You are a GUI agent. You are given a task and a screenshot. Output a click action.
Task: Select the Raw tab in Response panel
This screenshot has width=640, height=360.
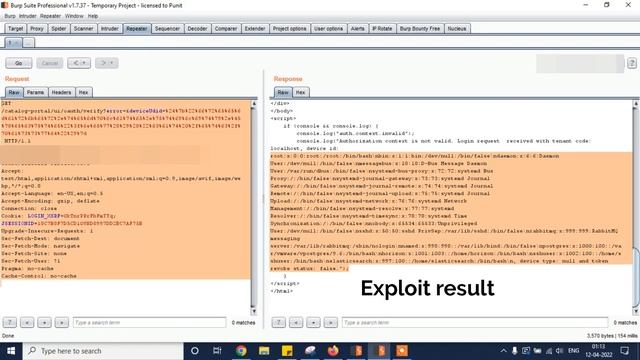pyautogui.click(x=283, y=92)
